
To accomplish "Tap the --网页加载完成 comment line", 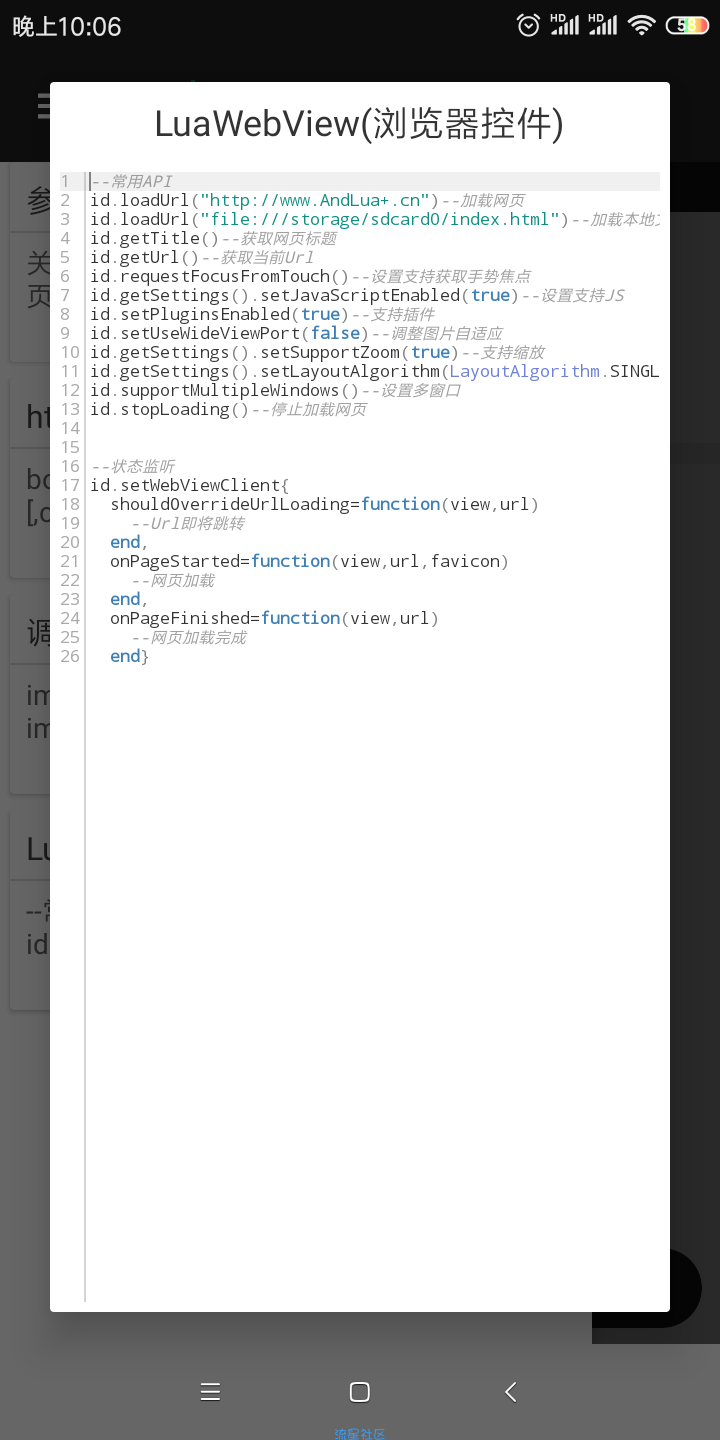I will (189, 637).
